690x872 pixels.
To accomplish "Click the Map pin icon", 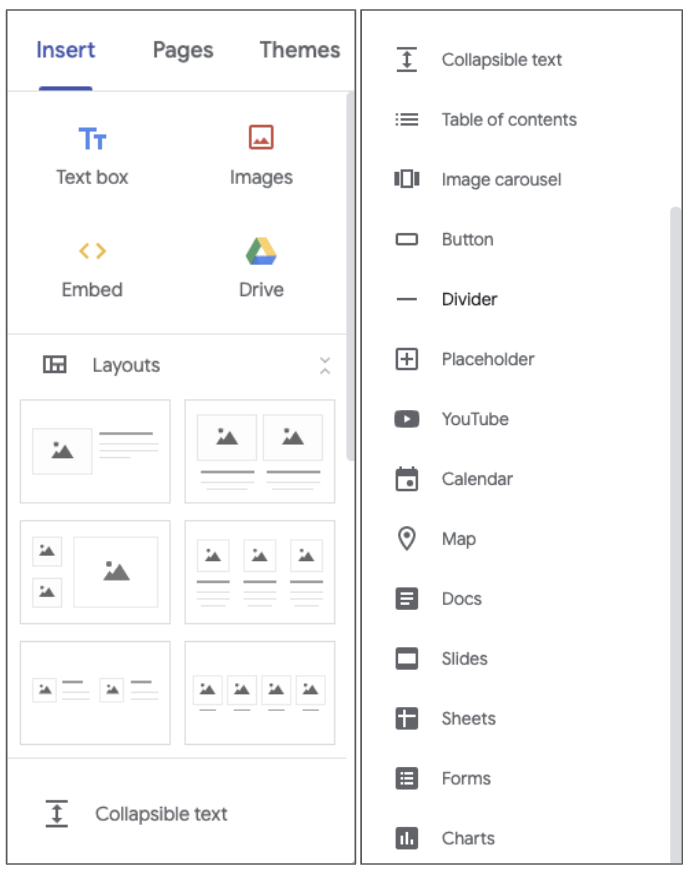I will 407,538.
